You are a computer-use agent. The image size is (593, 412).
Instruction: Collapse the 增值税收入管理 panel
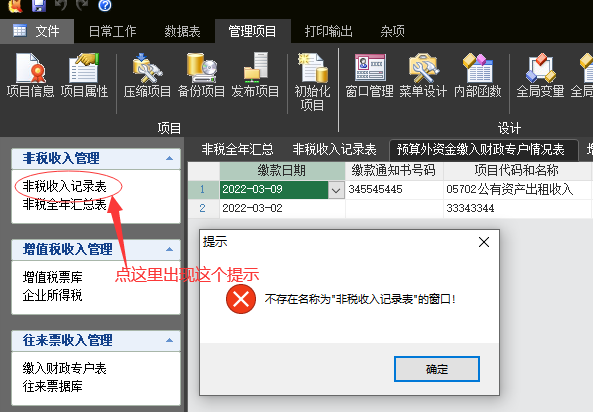[169, 249]
